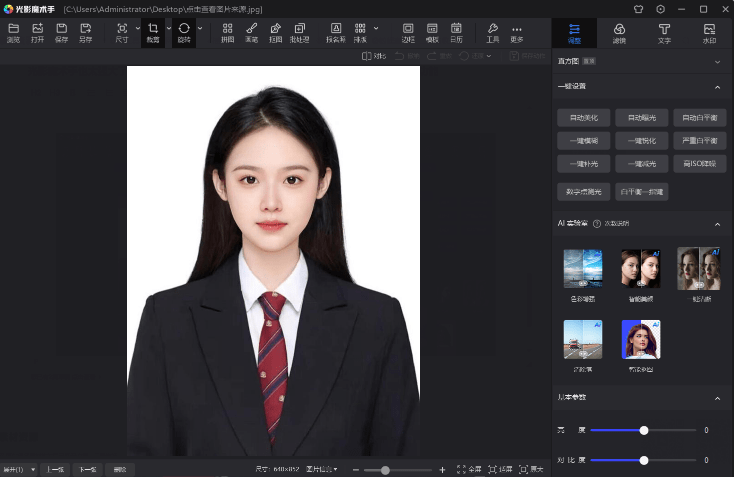Collapse the One-click settings (一键设置) section
The image size is (734, 477).
click(x=717, y=86)
